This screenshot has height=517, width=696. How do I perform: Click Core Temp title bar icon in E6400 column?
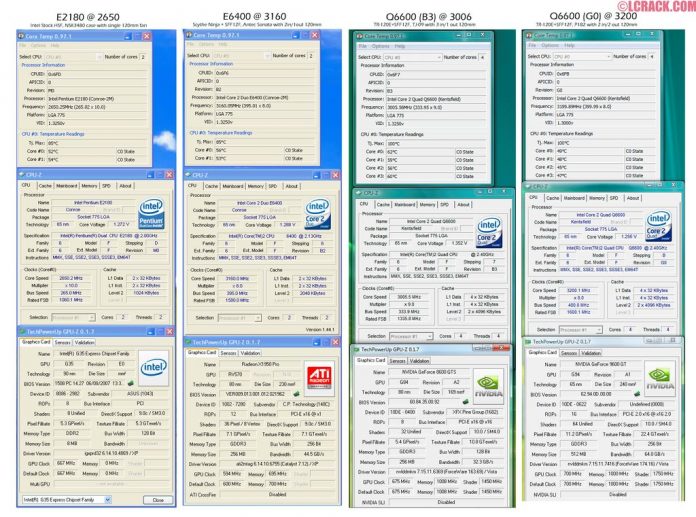coord(189,35)
